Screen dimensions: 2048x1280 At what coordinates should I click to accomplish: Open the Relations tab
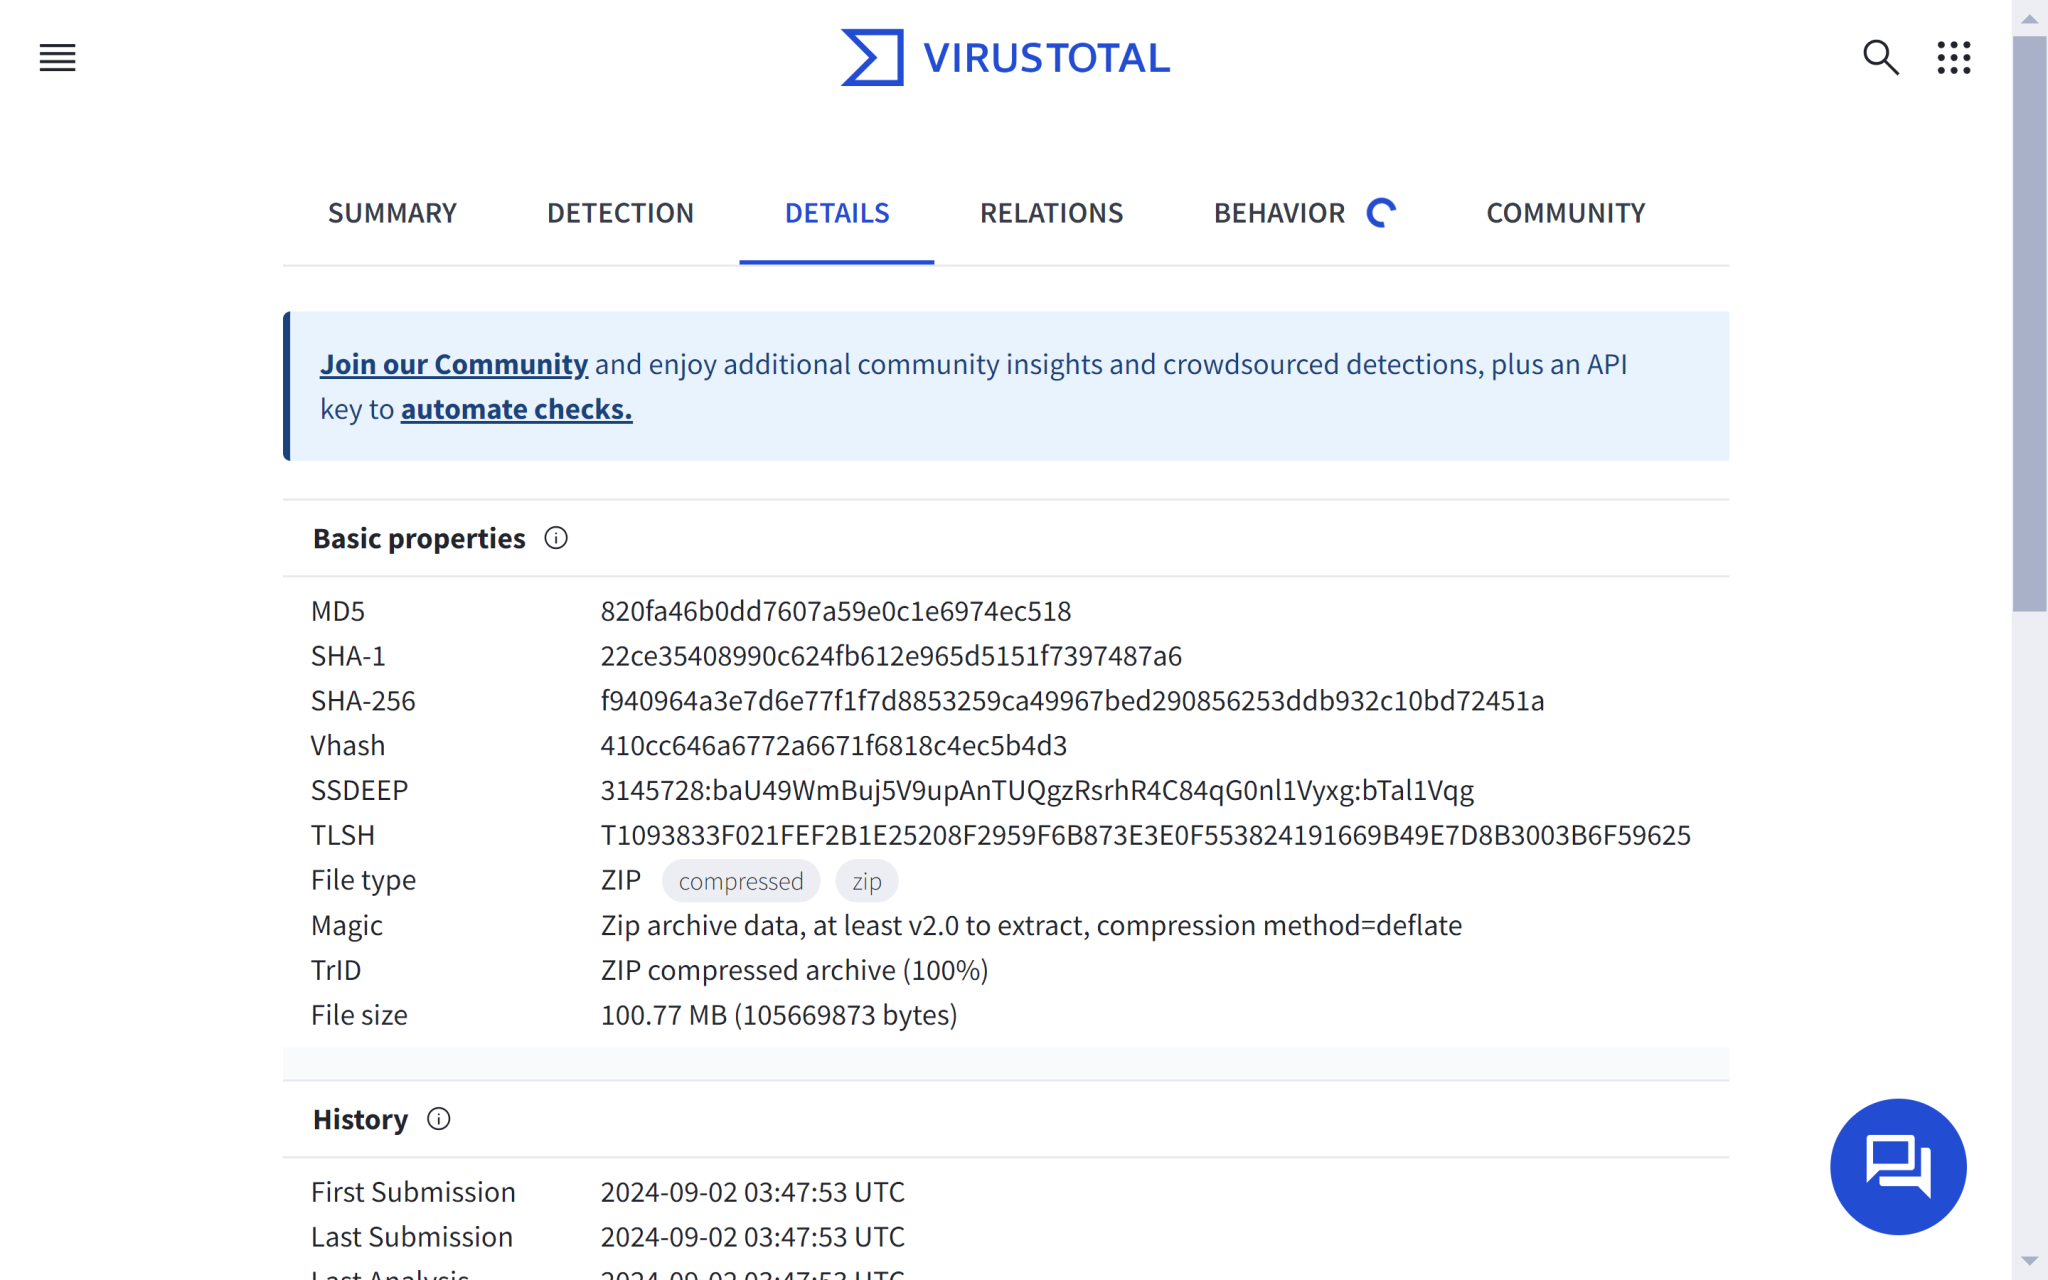tap(1051, 212)
